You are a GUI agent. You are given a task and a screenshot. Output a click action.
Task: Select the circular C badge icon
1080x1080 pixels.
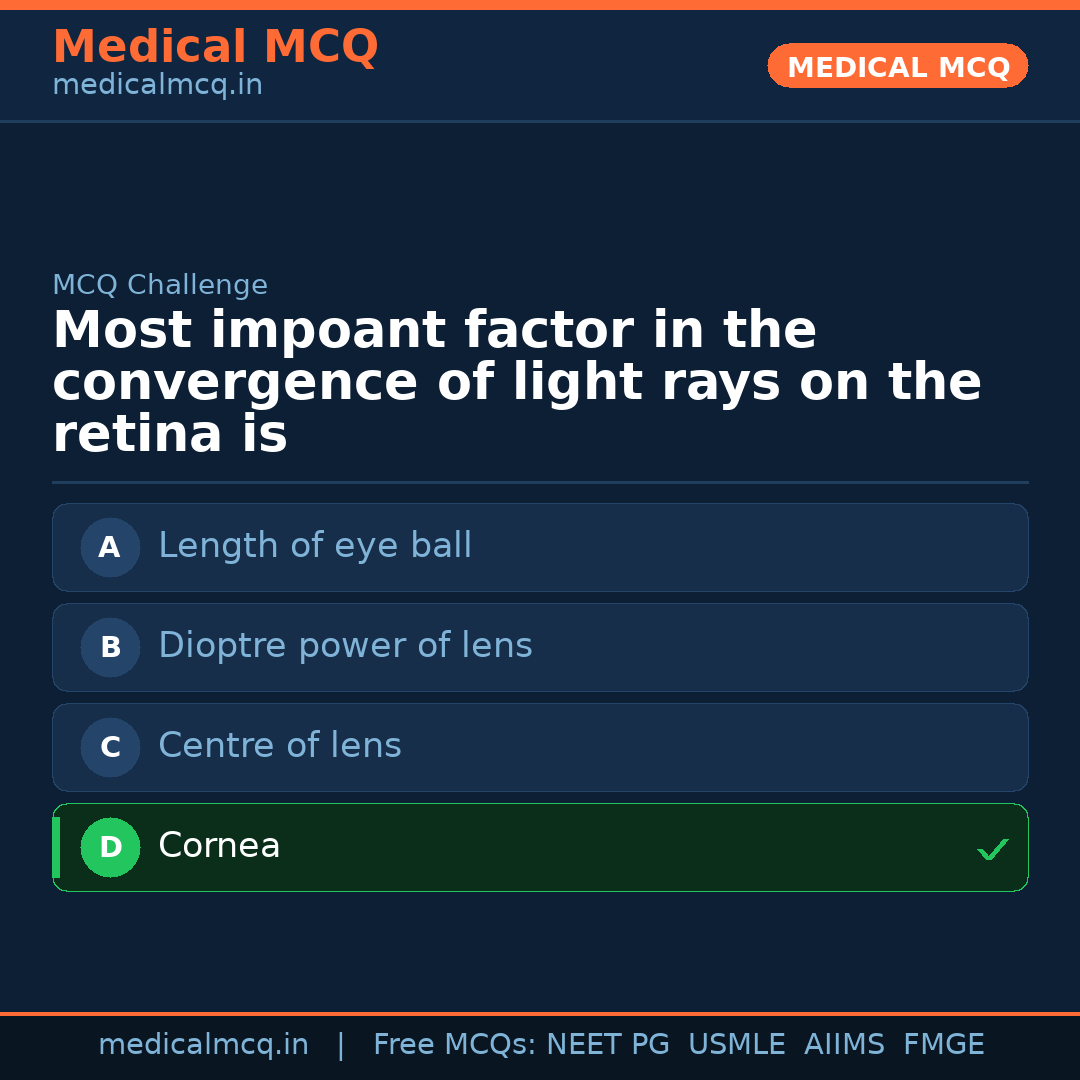click(110, 747)
